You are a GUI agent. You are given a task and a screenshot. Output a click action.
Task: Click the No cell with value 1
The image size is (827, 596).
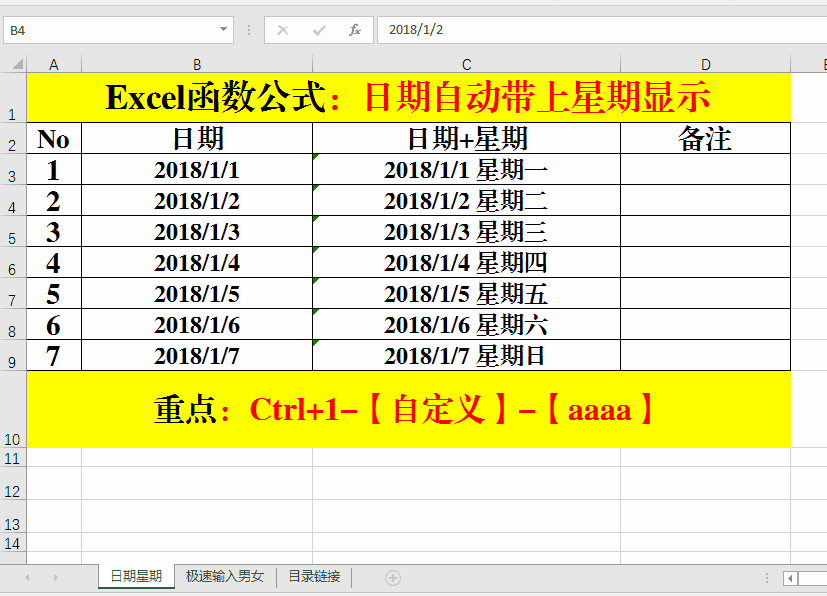tap(54, 170)
